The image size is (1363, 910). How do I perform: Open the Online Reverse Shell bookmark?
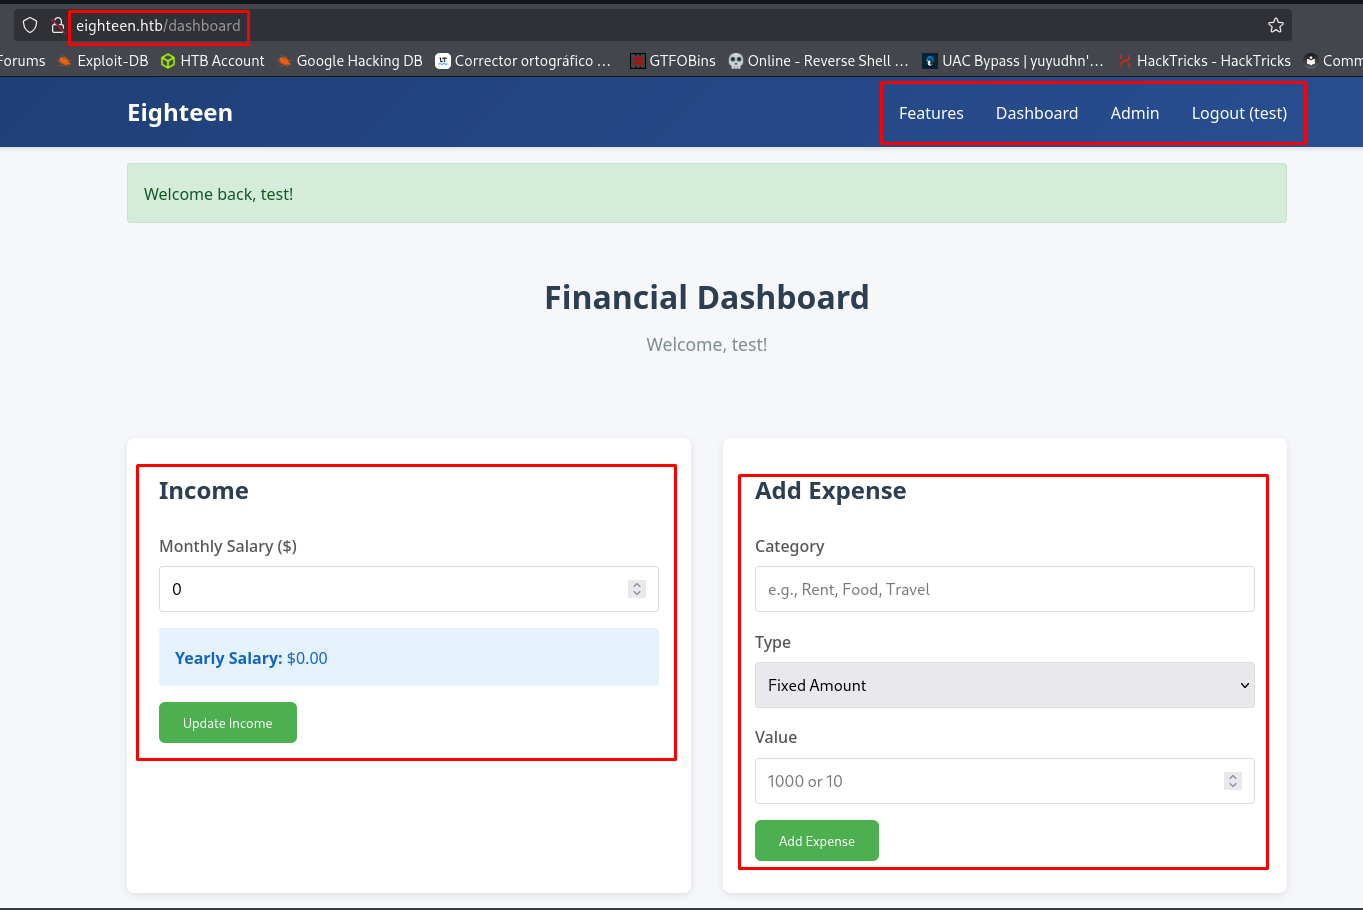[x=818, y=61]
